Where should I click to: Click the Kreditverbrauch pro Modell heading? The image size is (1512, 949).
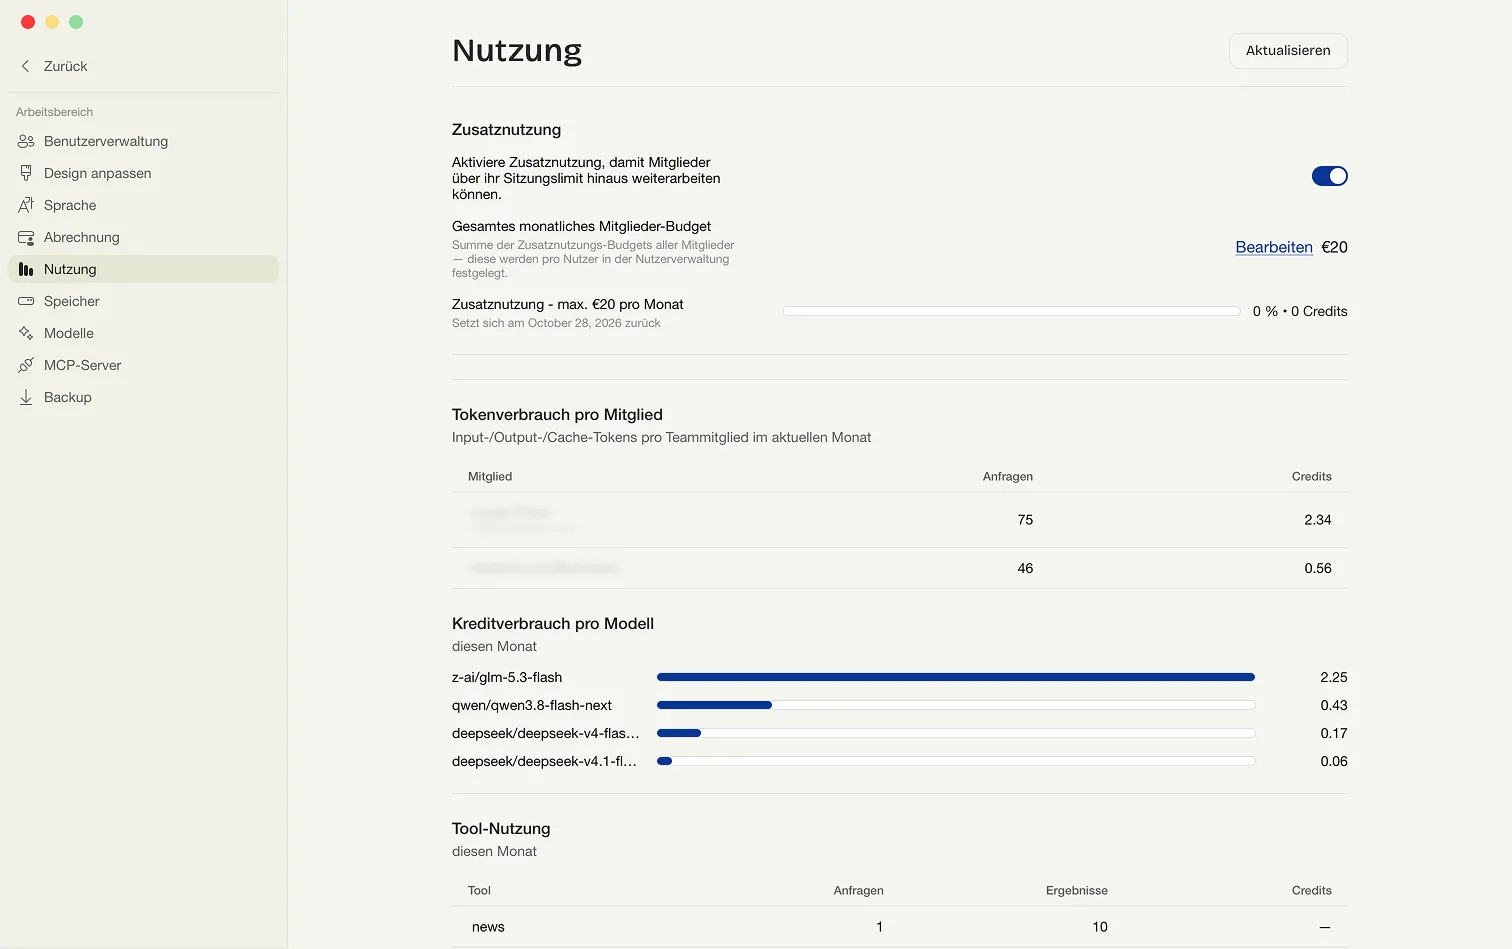click(553, 623)
